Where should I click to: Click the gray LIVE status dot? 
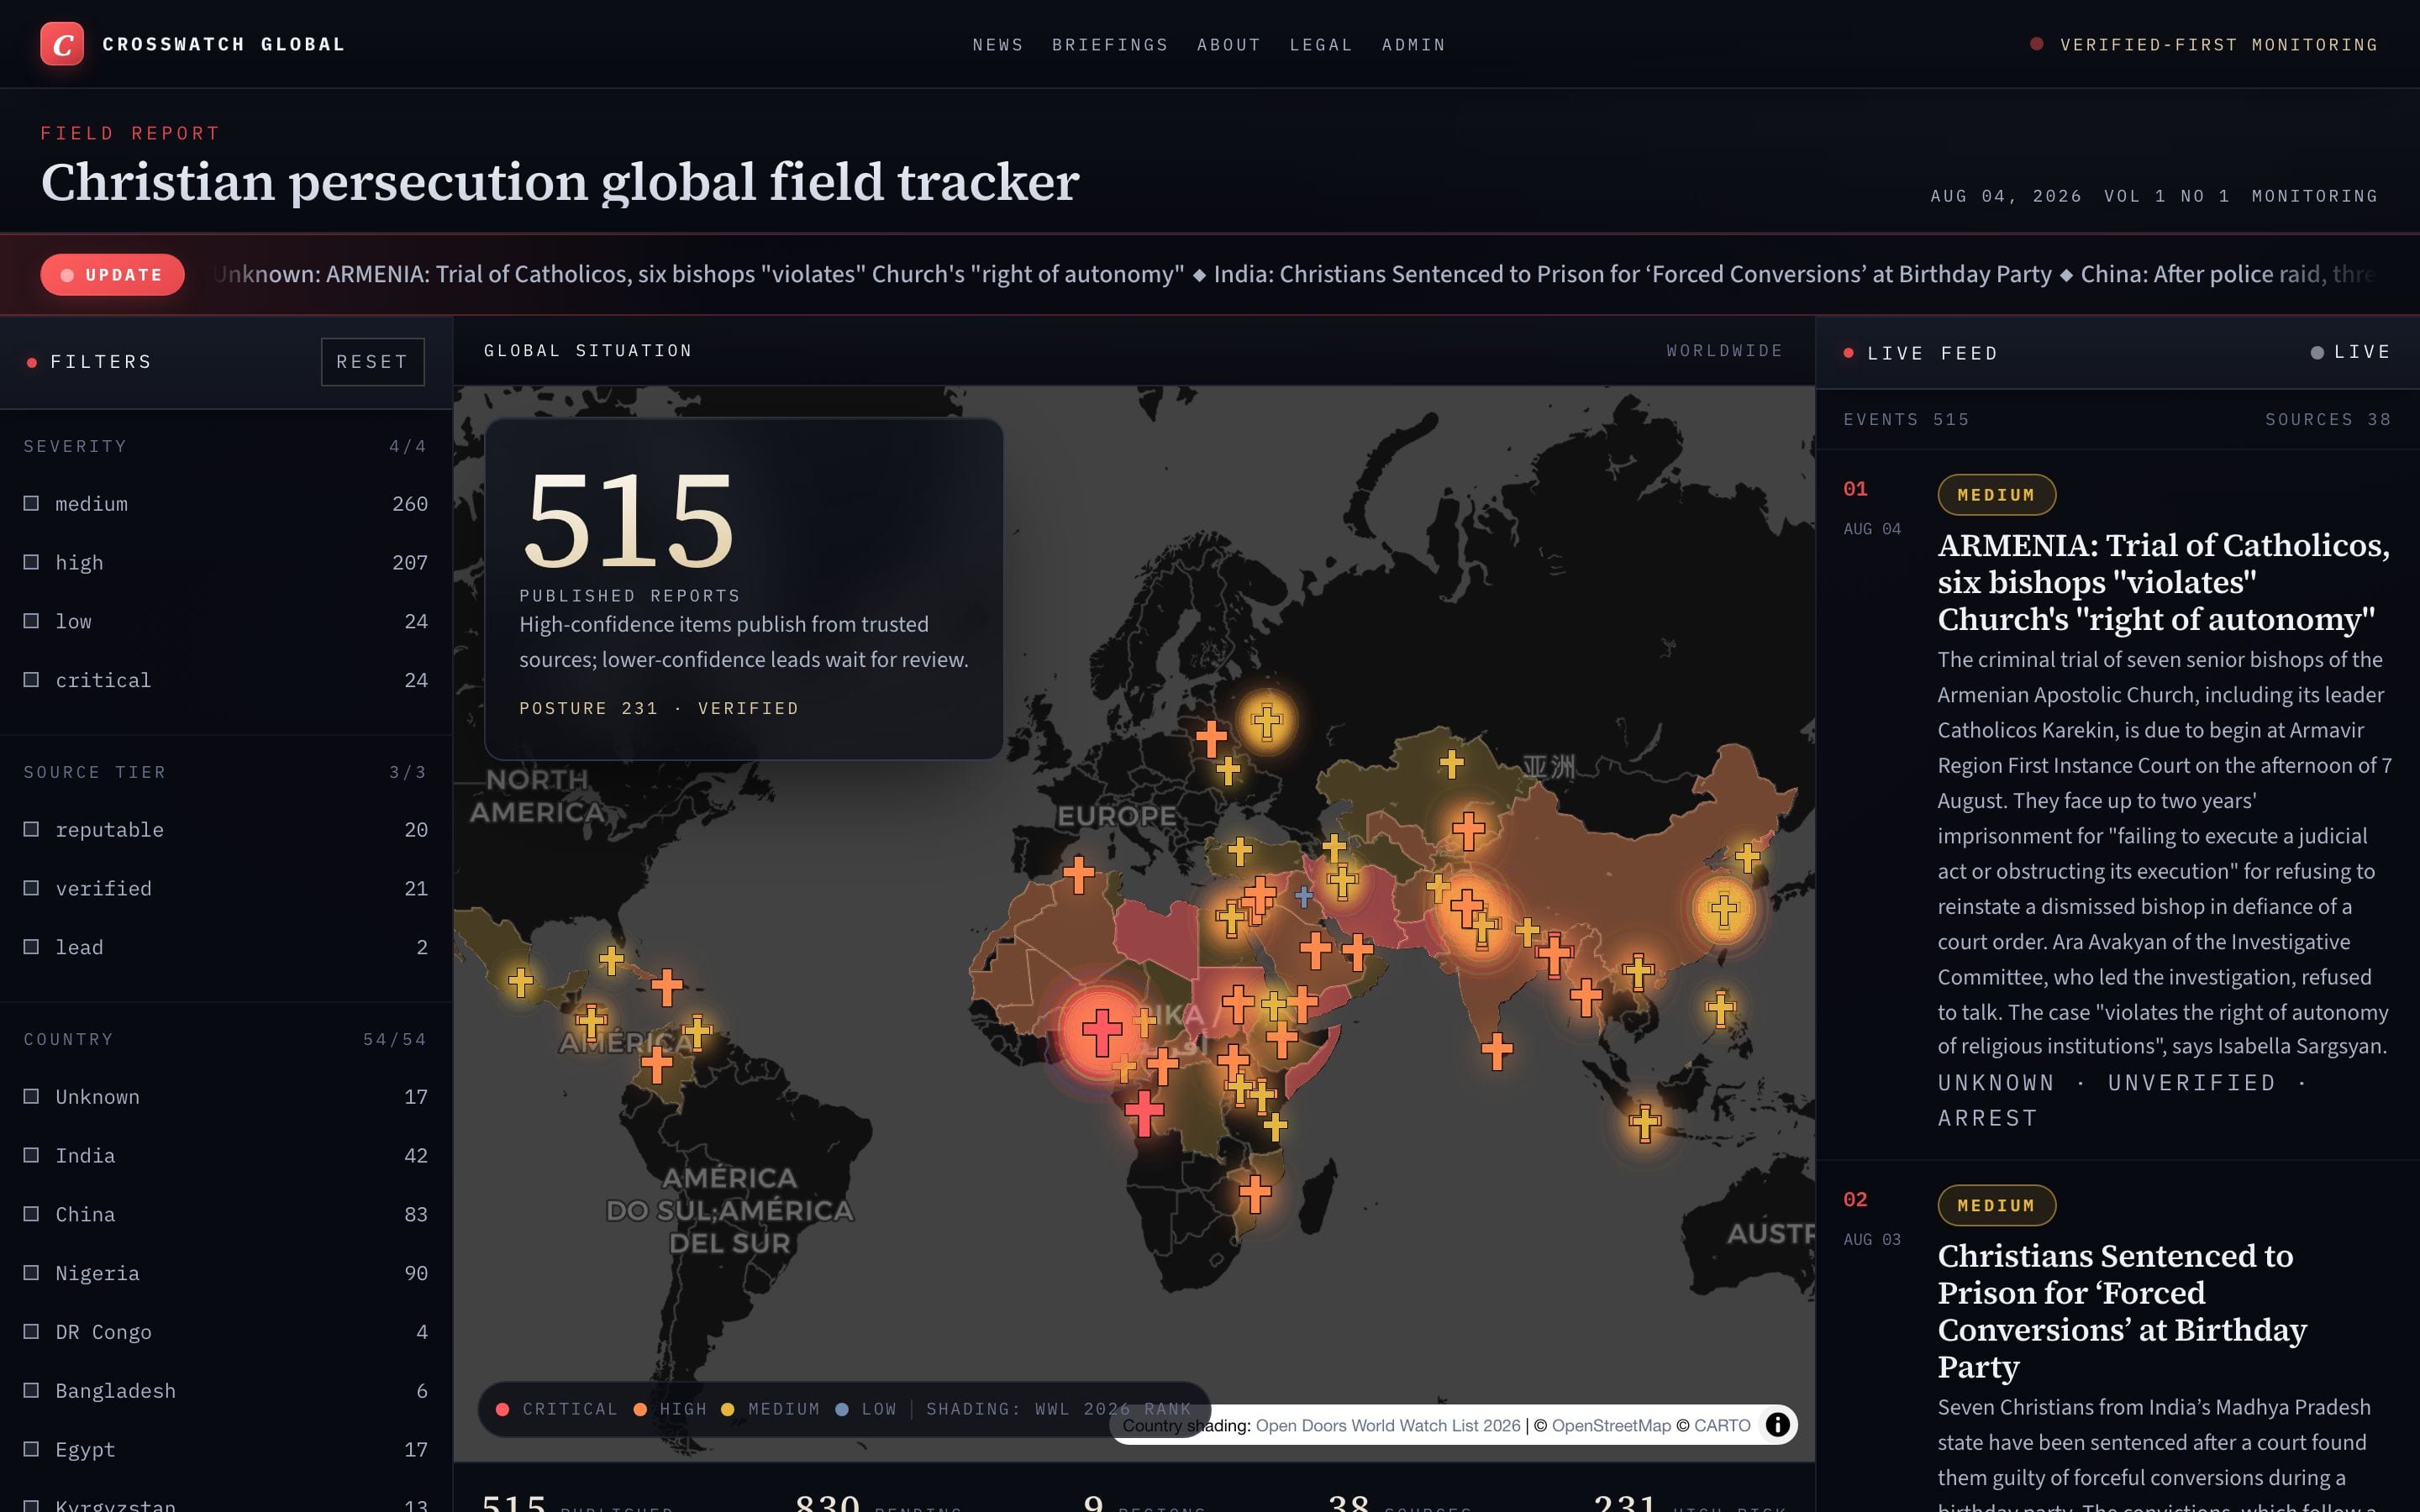click(x=2316, y=352)
